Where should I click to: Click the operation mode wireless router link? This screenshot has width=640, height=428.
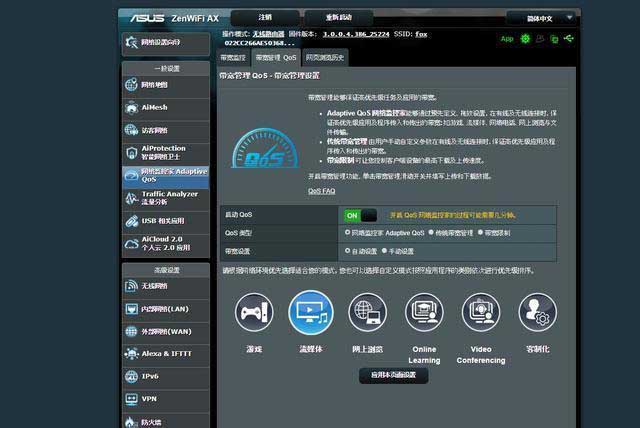point(268,34)
